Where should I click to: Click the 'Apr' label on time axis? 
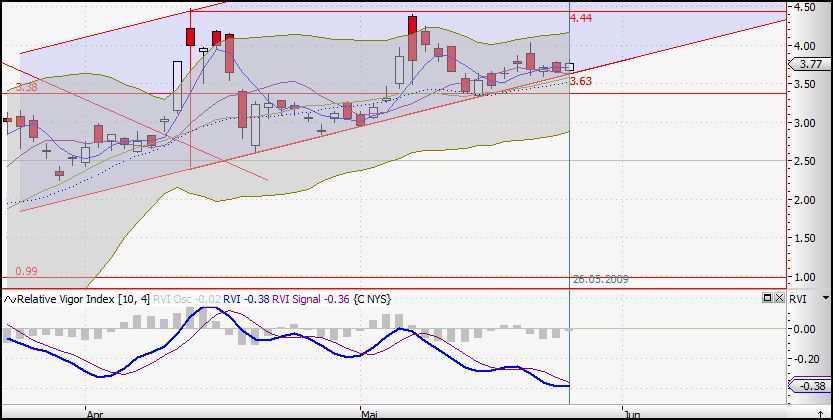(94, 413)
